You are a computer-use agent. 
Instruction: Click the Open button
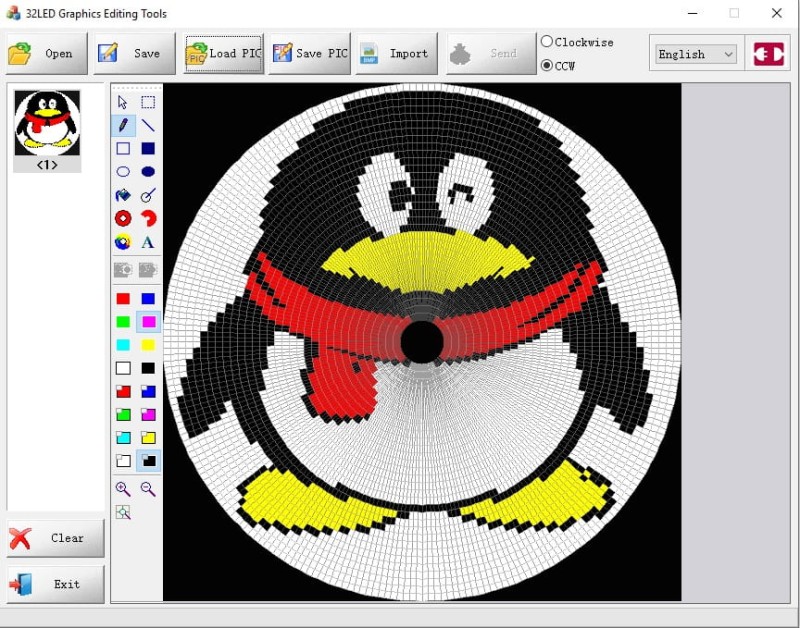pyautogui.click(x=46, y=54)
